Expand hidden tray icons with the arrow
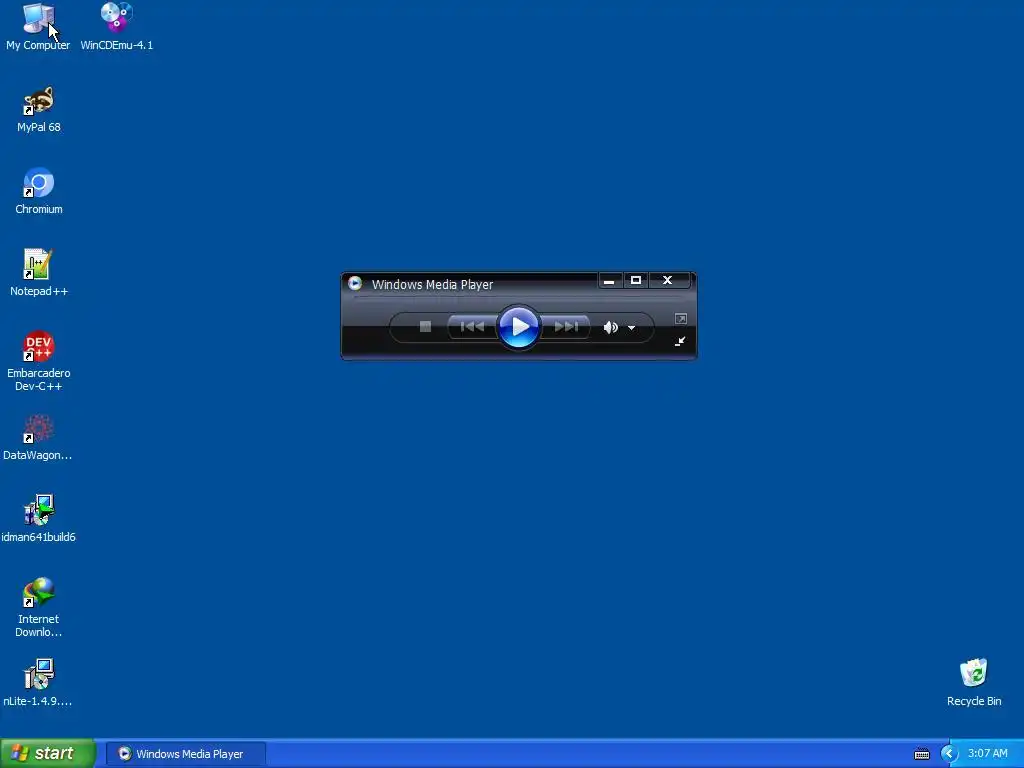1024x768 pixels. (x=948, y=754)
